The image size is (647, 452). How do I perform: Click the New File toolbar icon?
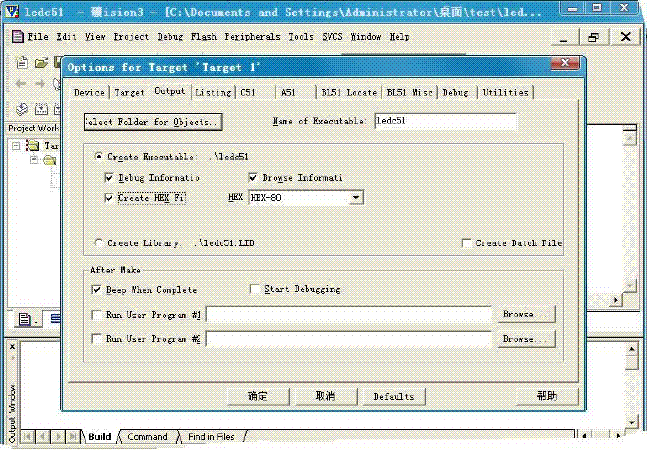(23, 62)
